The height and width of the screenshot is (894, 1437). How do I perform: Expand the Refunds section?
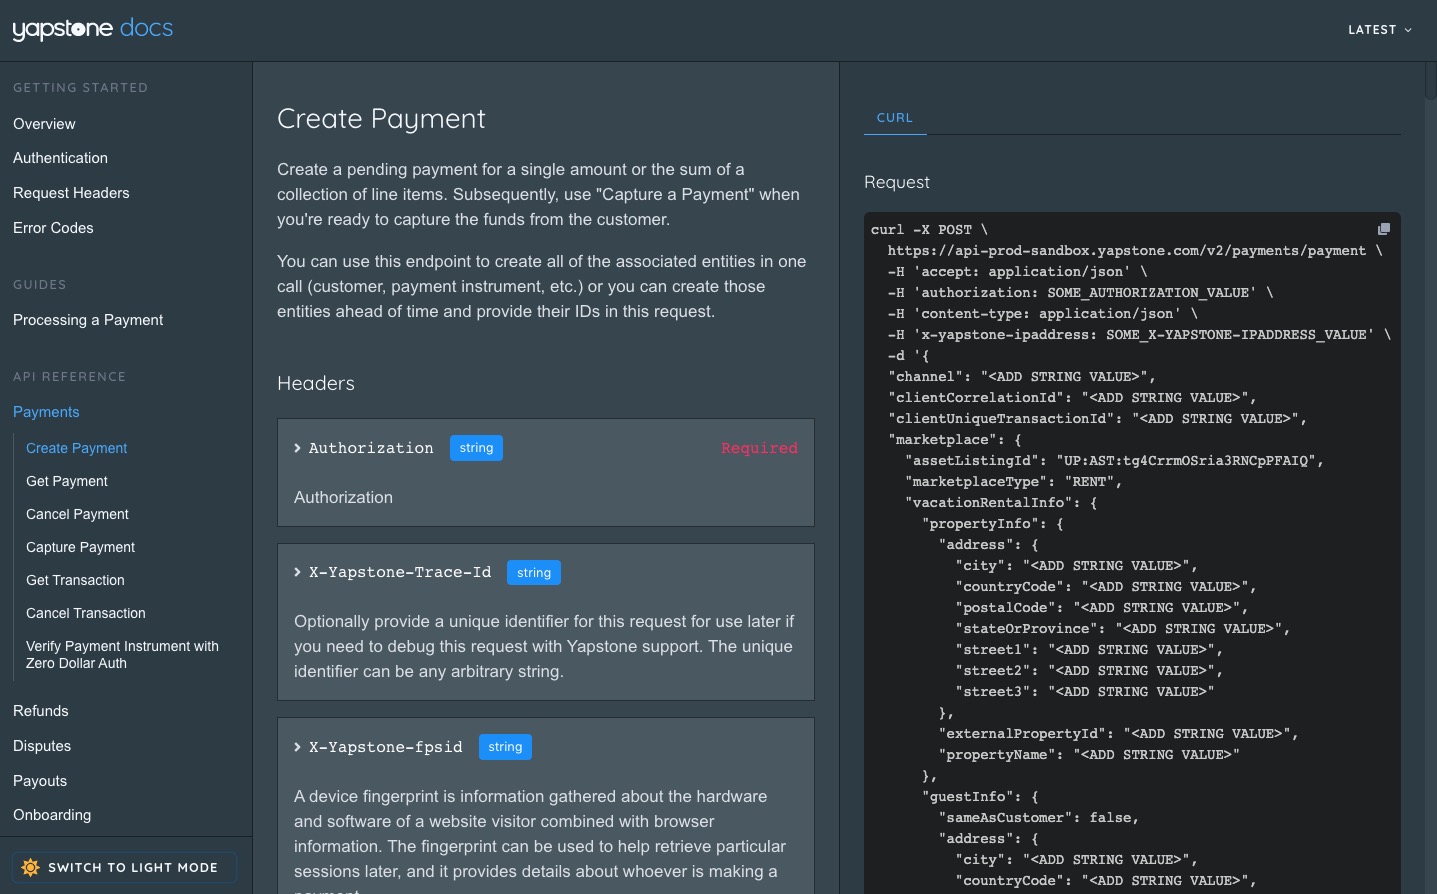point(41,711)
